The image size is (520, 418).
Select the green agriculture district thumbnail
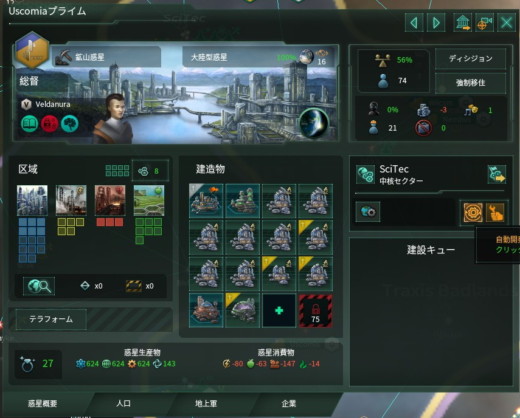coord(149,200)
